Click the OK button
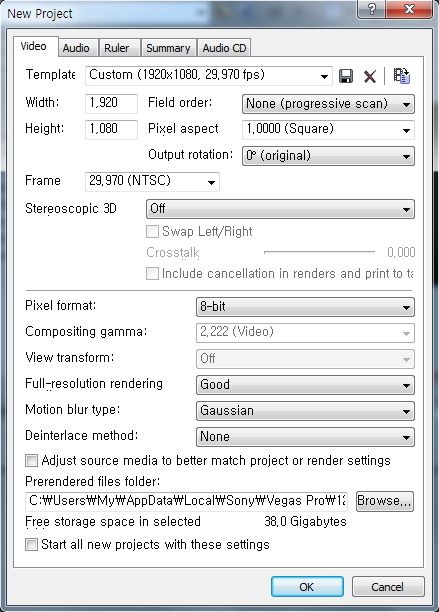The image size is (439, 612). 307,587
